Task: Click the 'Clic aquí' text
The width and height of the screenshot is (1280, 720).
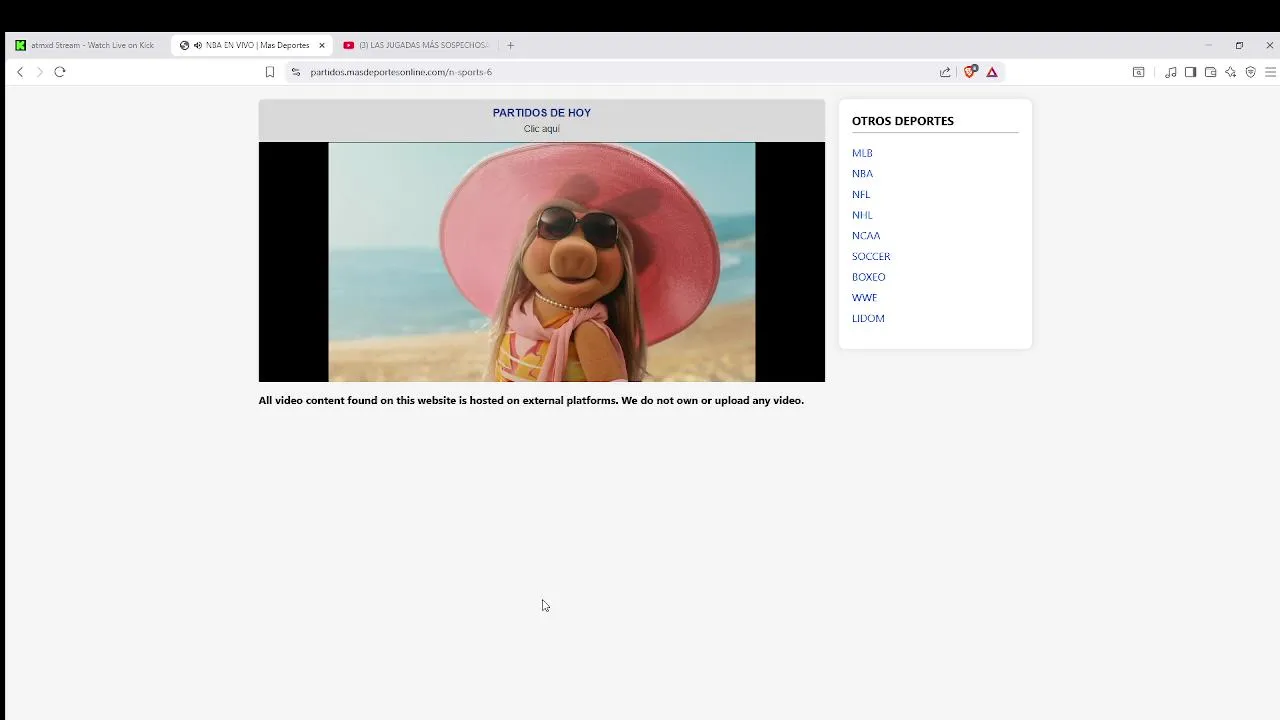Action: [x=542, y=129]
